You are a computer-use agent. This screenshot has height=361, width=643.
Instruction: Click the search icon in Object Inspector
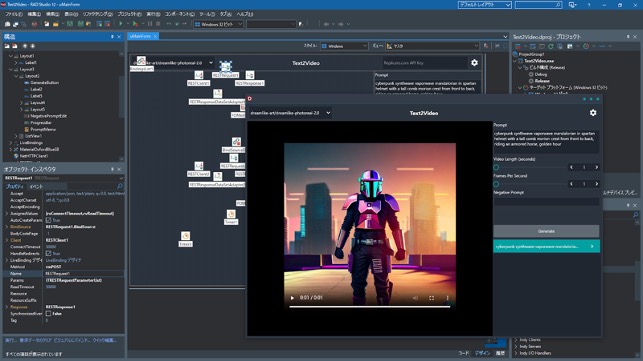120,186
